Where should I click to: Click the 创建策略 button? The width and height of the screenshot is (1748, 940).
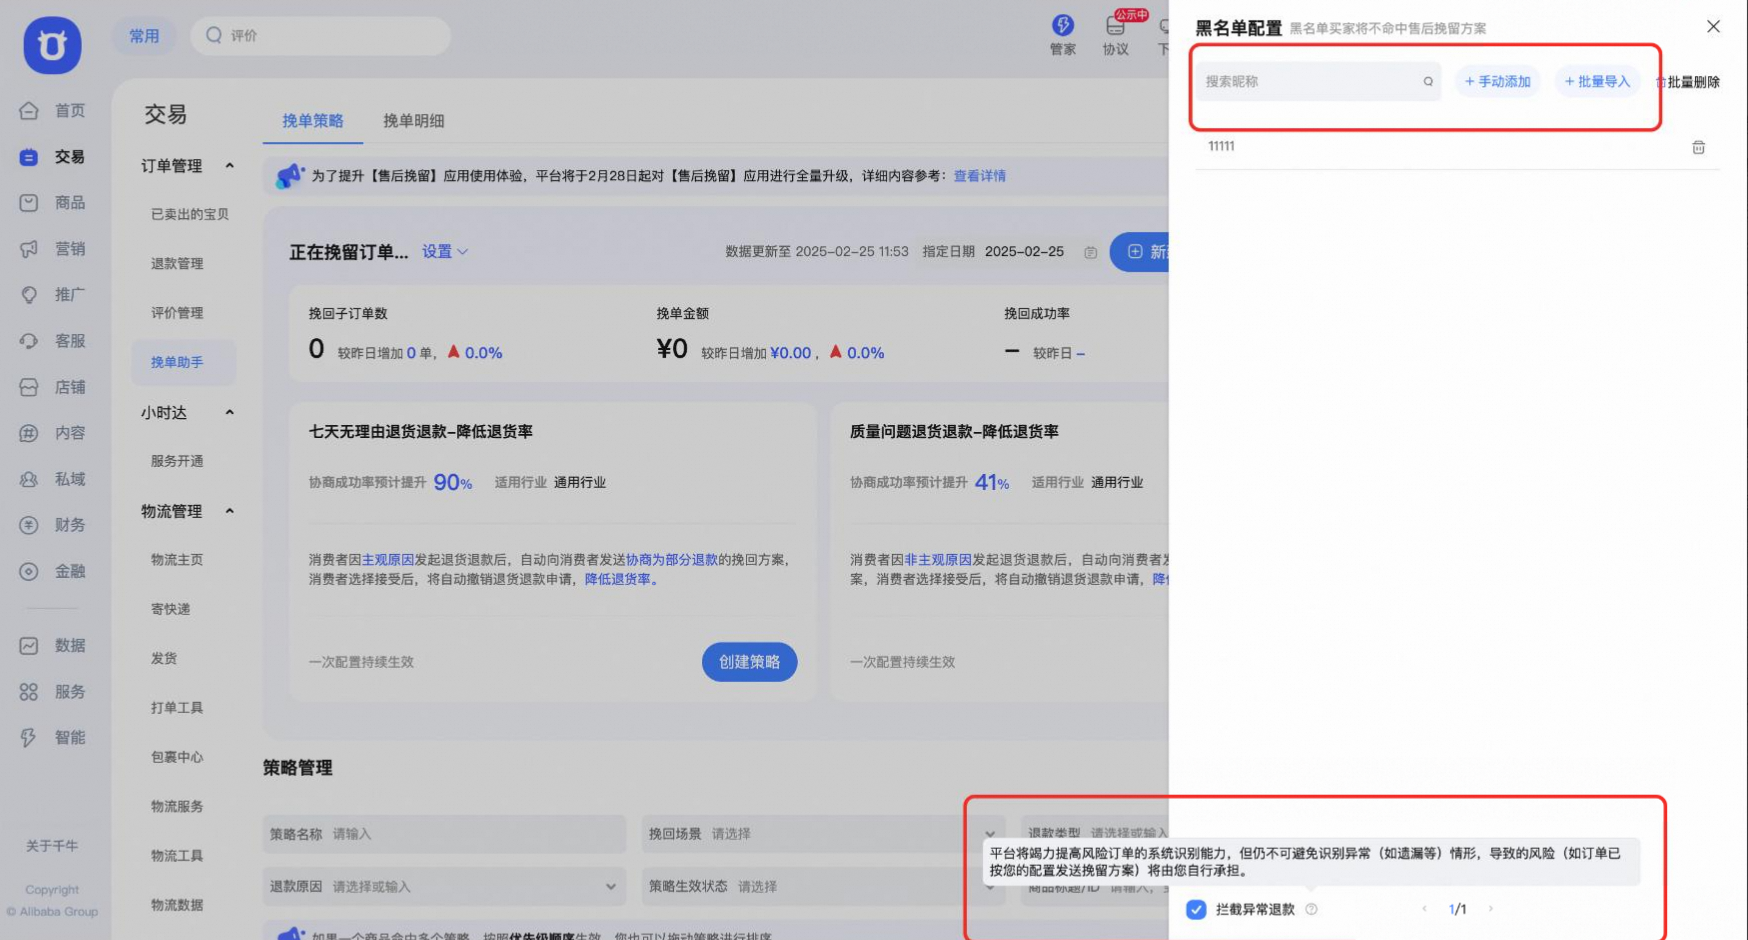[749, 662]
